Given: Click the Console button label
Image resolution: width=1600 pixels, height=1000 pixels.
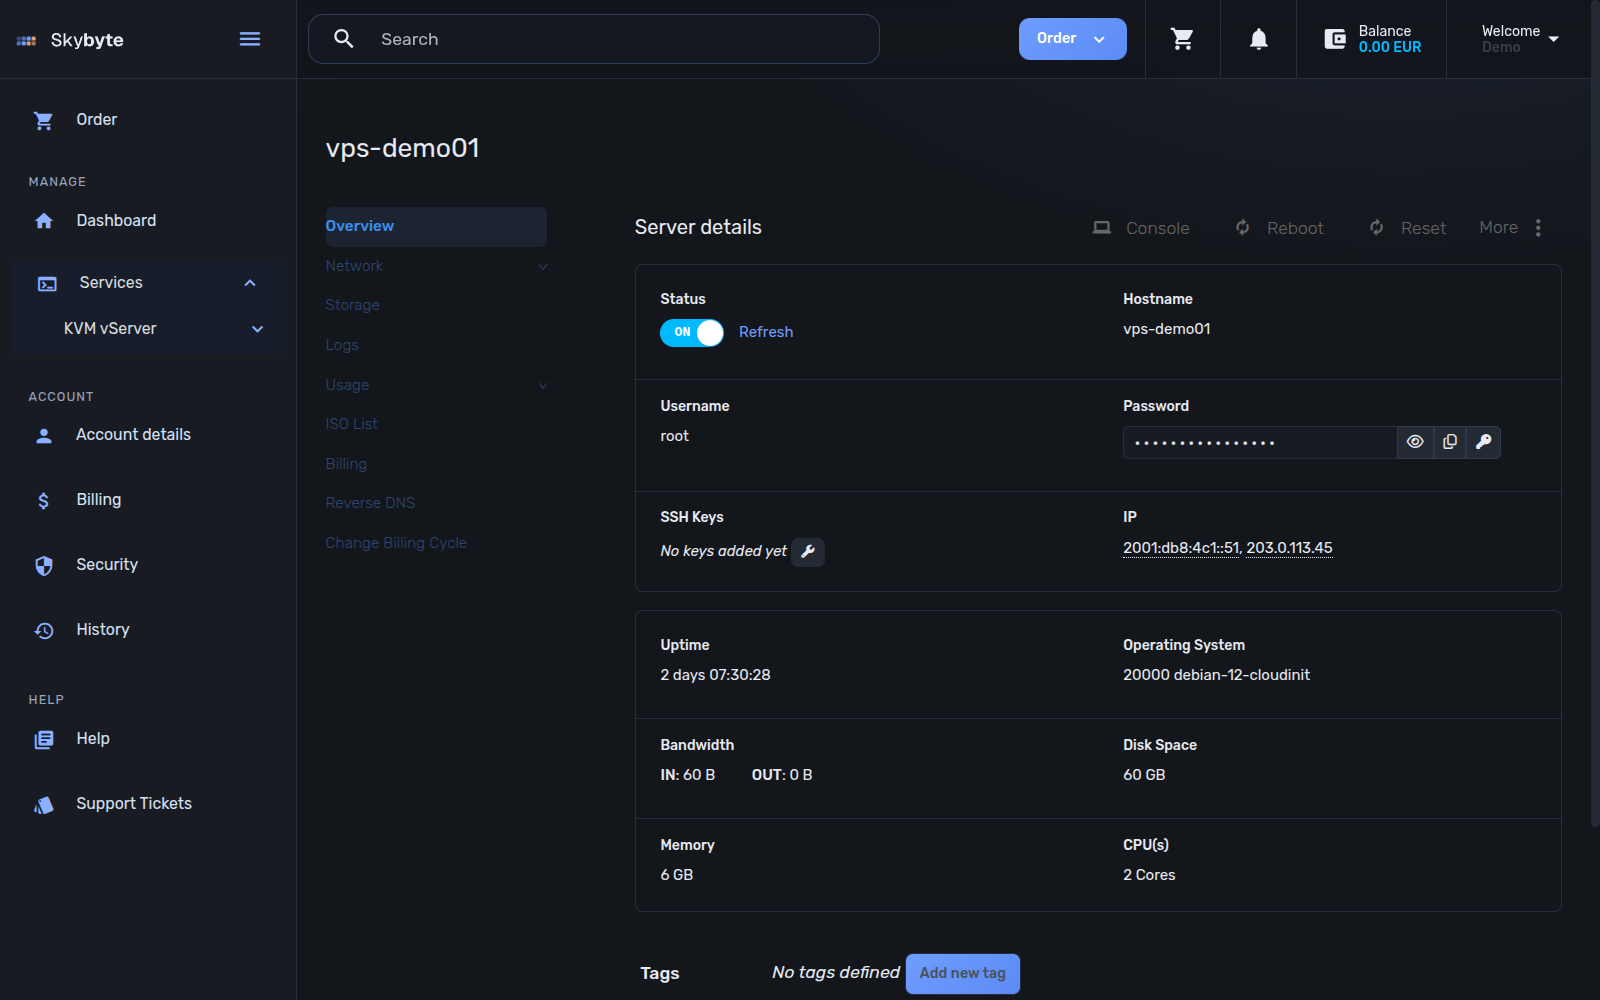Looking at the screenshot, I should click(x=1158, y=228).
